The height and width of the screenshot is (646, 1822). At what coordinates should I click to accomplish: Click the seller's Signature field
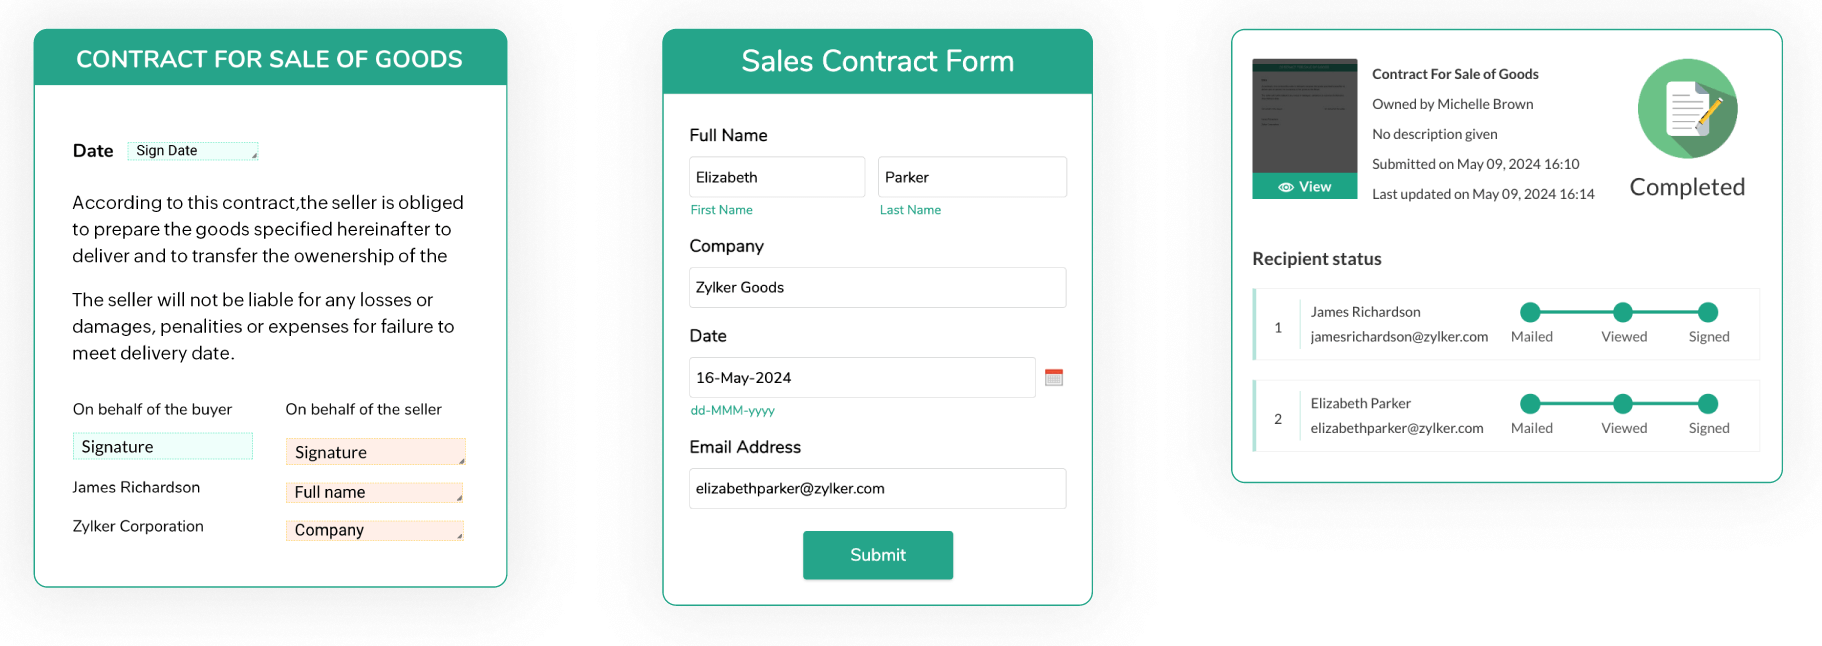[375, 452]
